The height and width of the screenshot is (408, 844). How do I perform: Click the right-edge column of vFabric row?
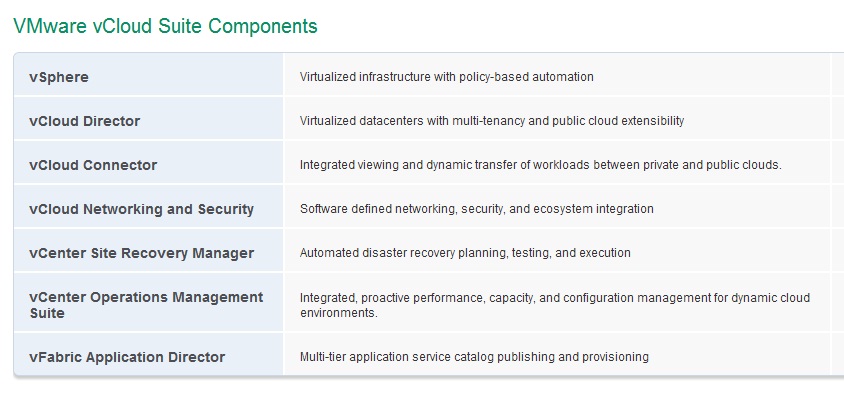tap(838, 354)
